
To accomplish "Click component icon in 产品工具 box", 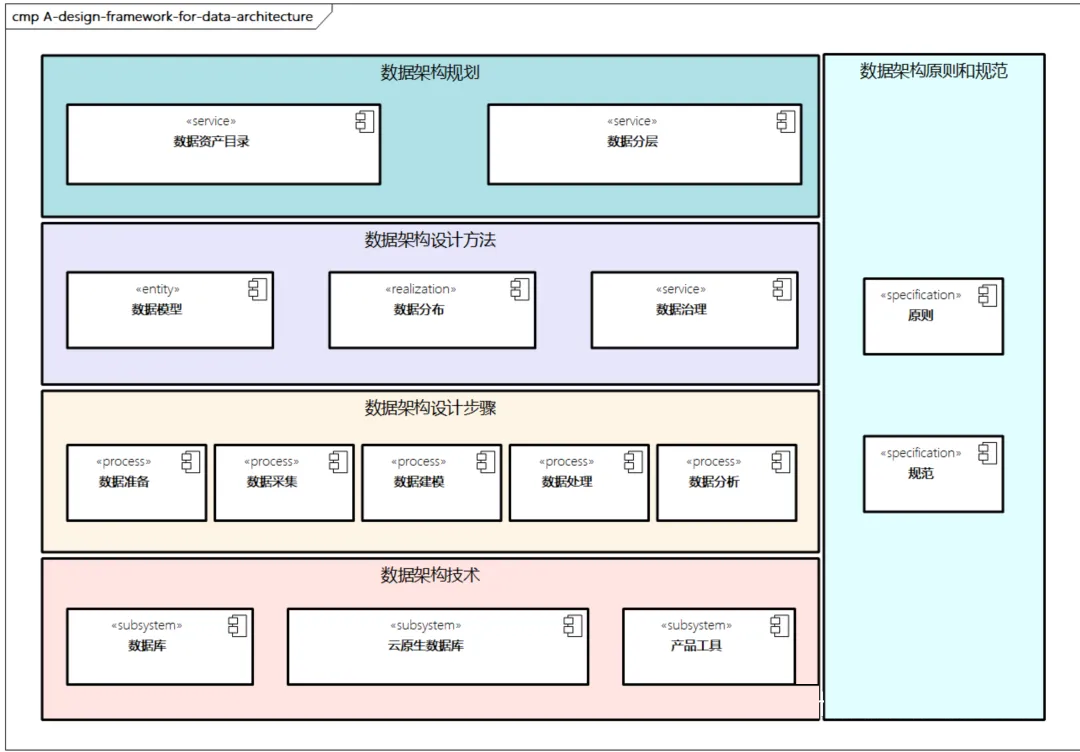I will (x=780, y=626).
